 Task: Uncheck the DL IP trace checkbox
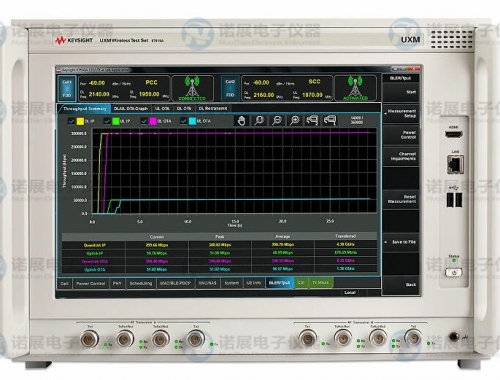click(71, 121)
